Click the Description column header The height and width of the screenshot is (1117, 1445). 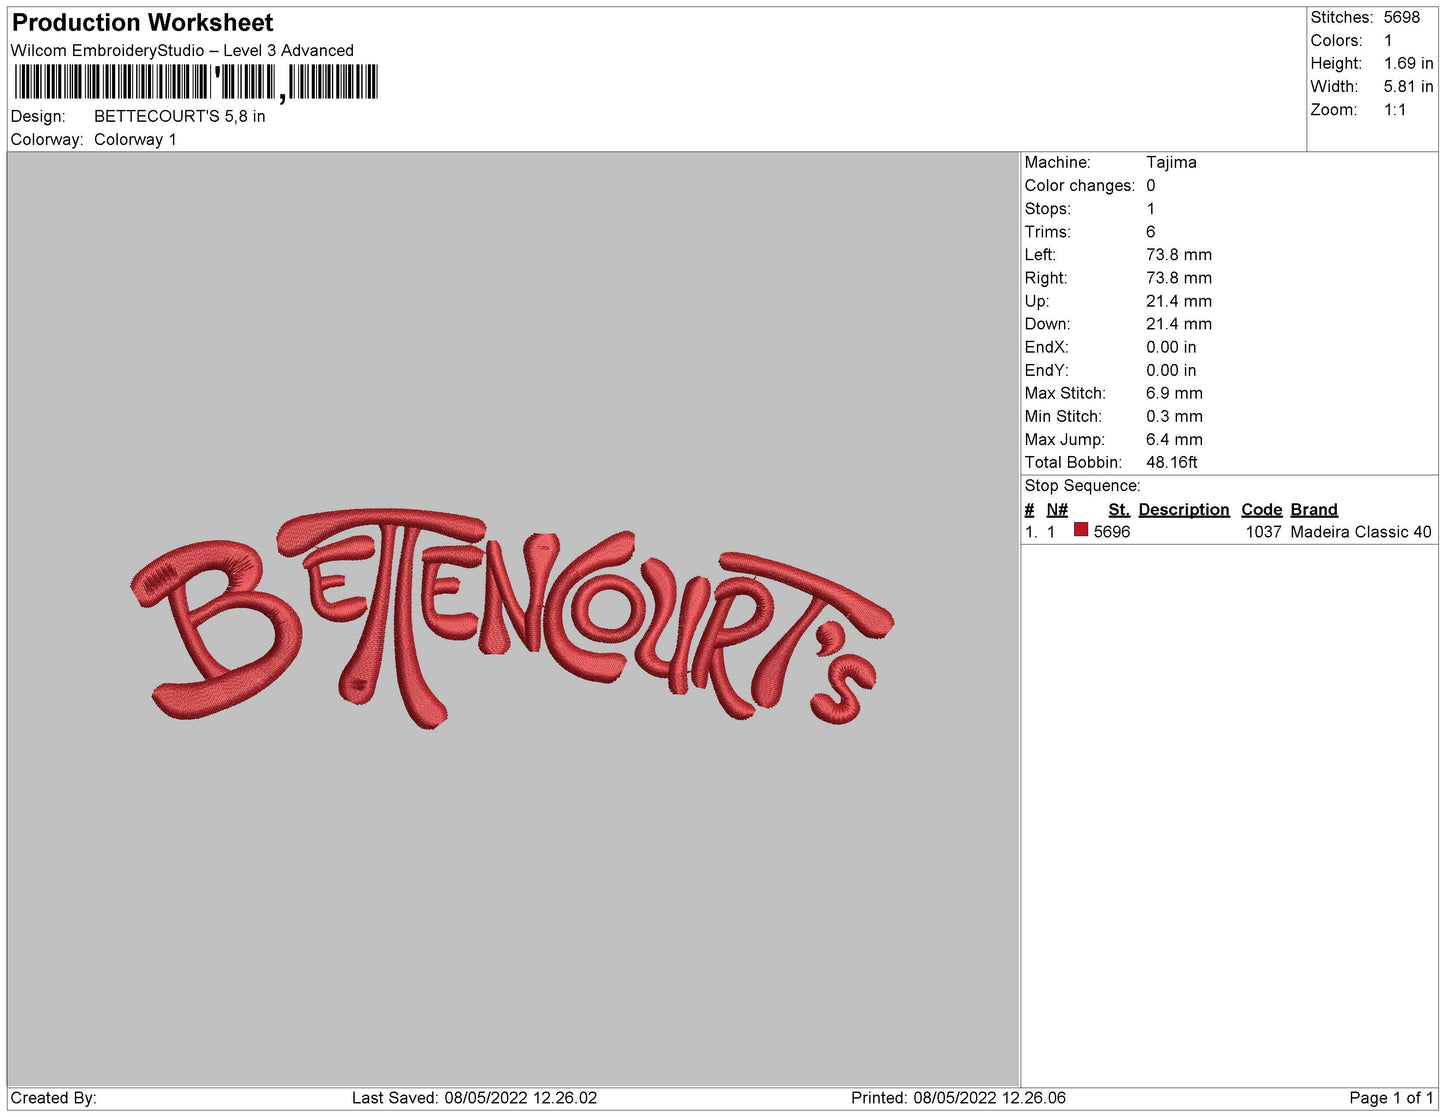[x=1184, y=510]
